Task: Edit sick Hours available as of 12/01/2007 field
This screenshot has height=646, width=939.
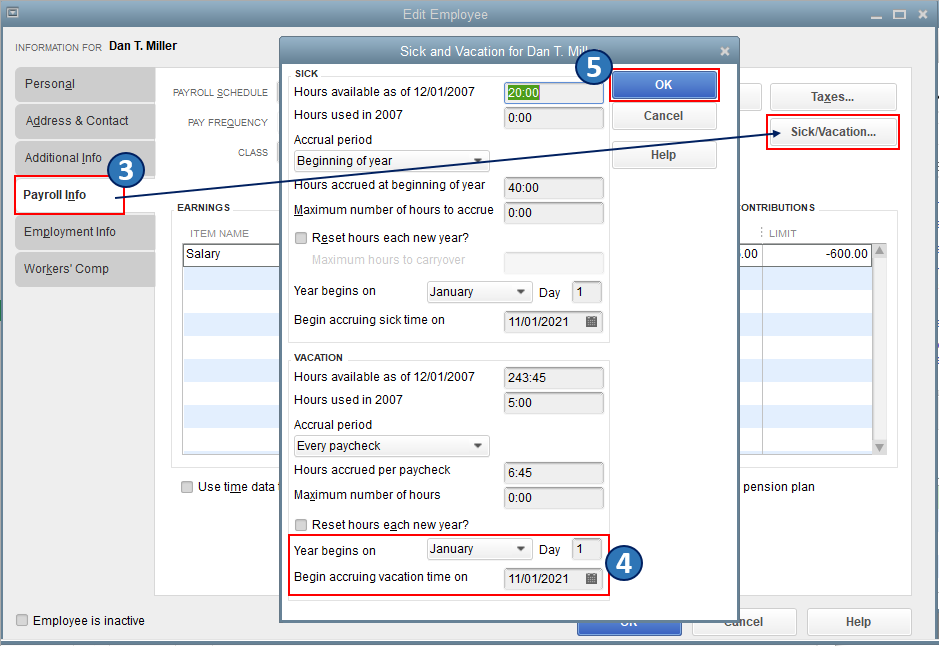Action: tap(554, 93)
